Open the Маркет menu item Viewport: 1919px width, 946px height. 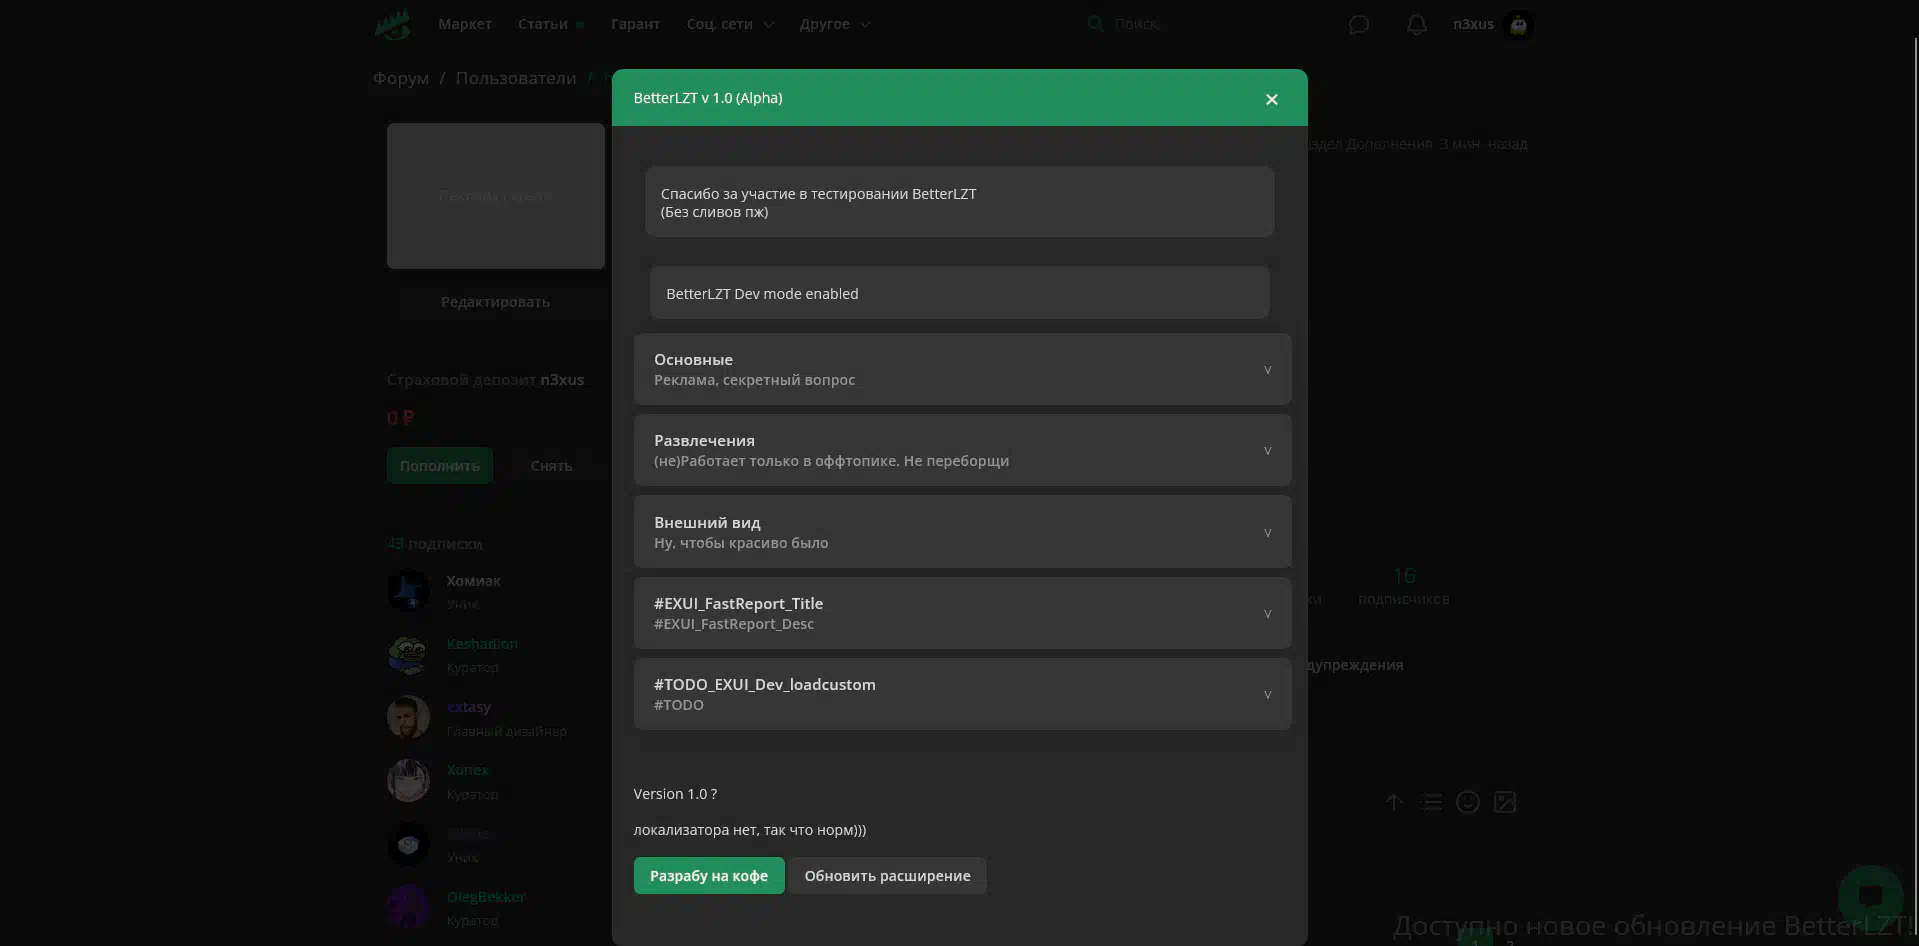(465, 24)
